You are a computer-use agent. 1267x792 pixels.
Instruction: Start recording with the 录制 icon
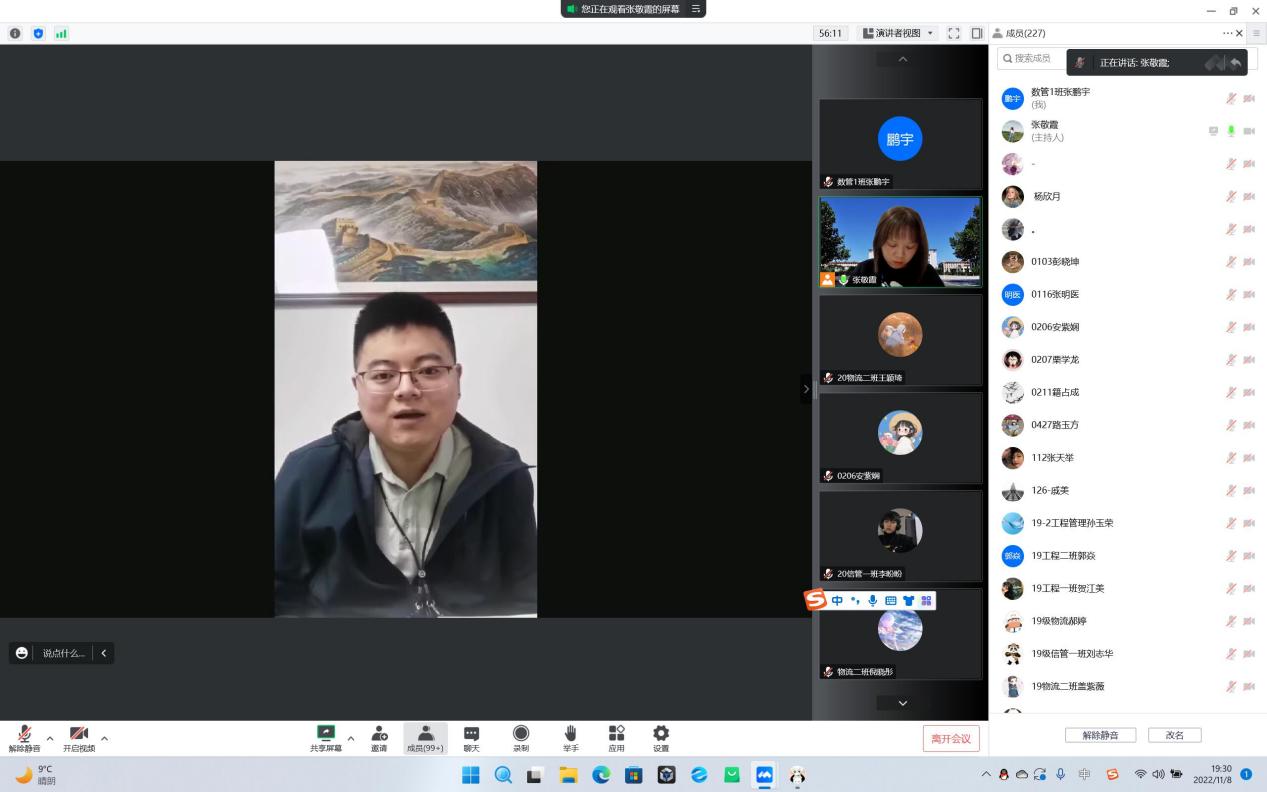click(521, 738)
